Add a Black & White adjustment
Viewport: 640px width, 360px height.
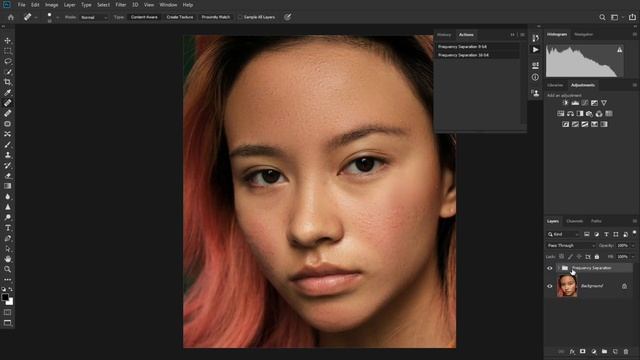click(580, 113)
